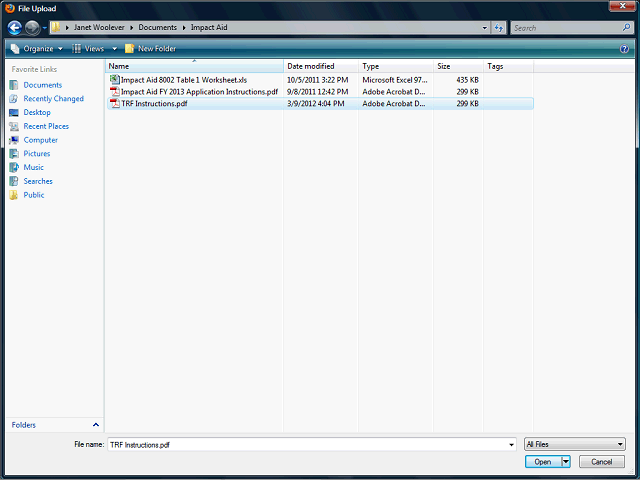Image resolution: width=640 pixels, height=480 pixels.
Task: Click the 3/9/2012 4:04 PM date cell
Action: tap(316, 104)
